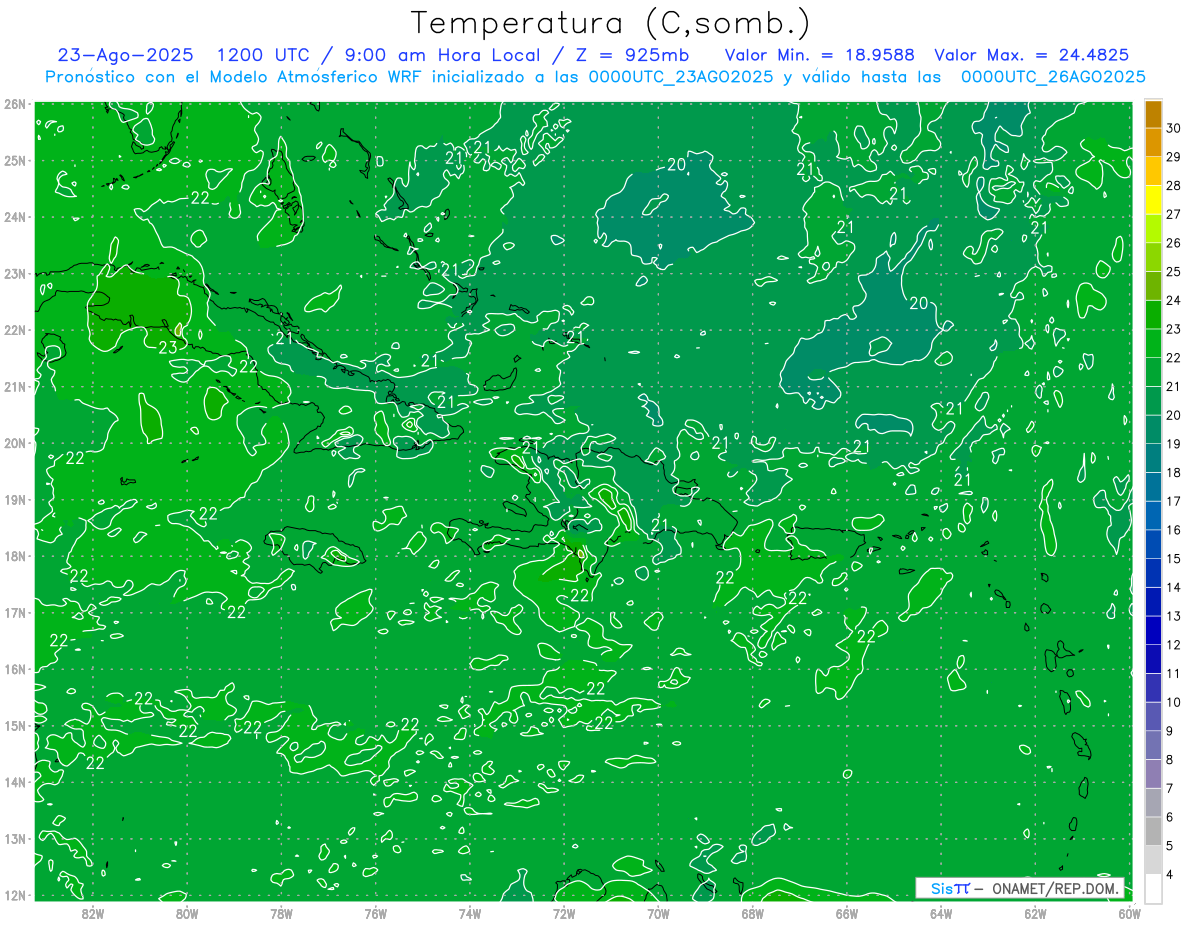Click the dark orange legend band above 30

click(1153, 114)
